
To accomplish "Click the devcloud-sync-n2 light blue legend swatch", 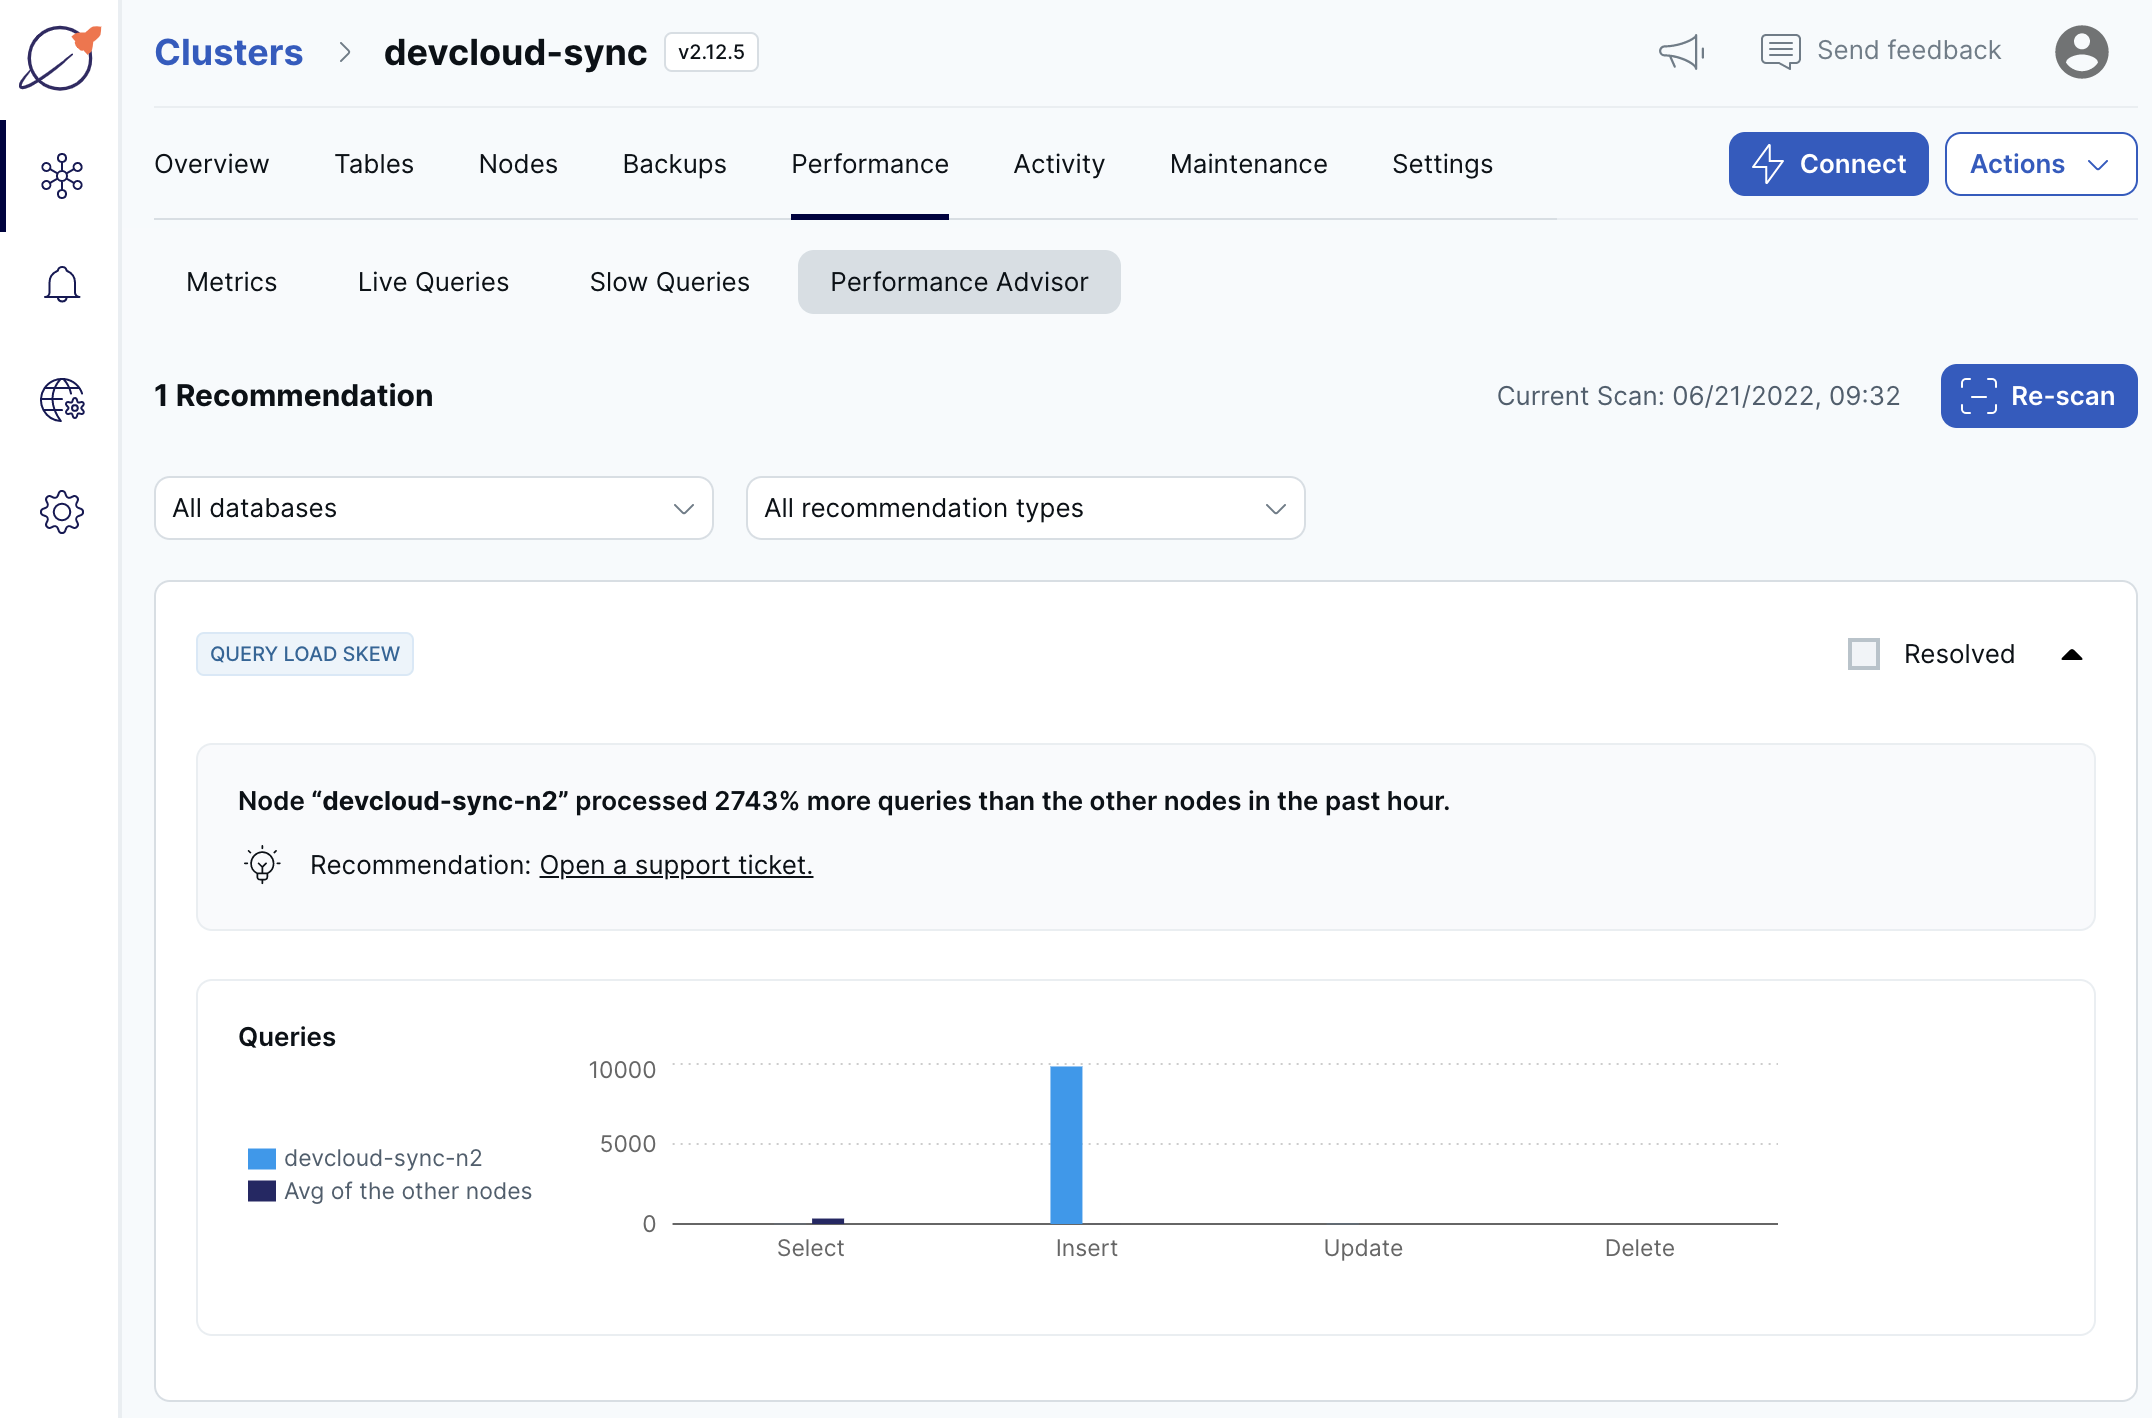I will (x=262, y=1158).
